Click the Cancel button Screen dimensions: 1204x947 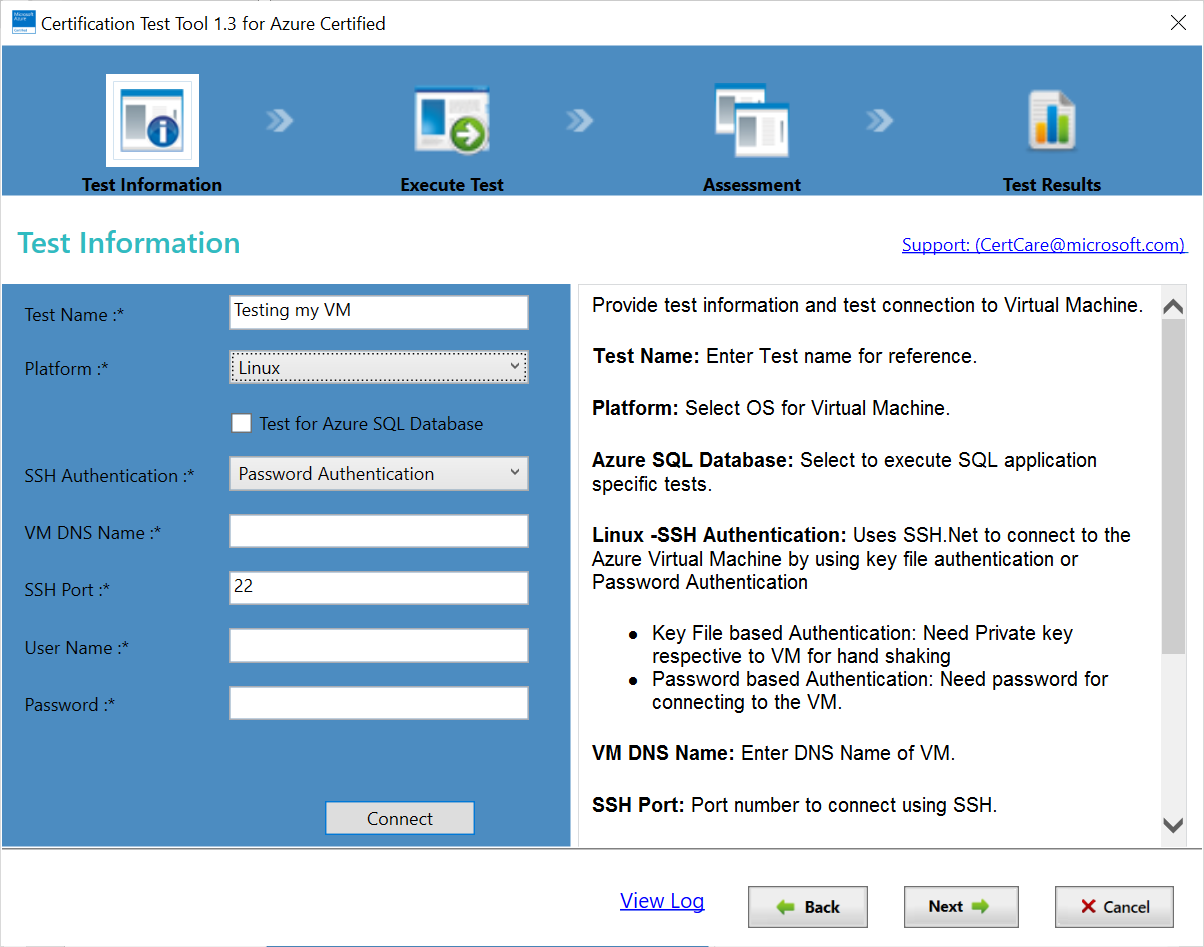1116,907
